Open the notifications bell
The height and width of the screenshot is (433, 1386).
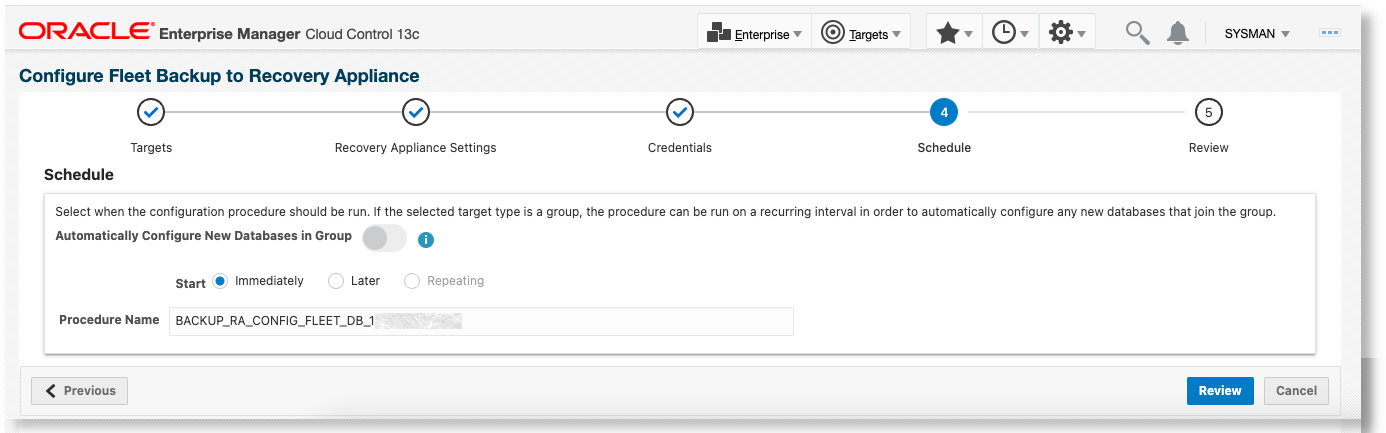coord(1179,33)
